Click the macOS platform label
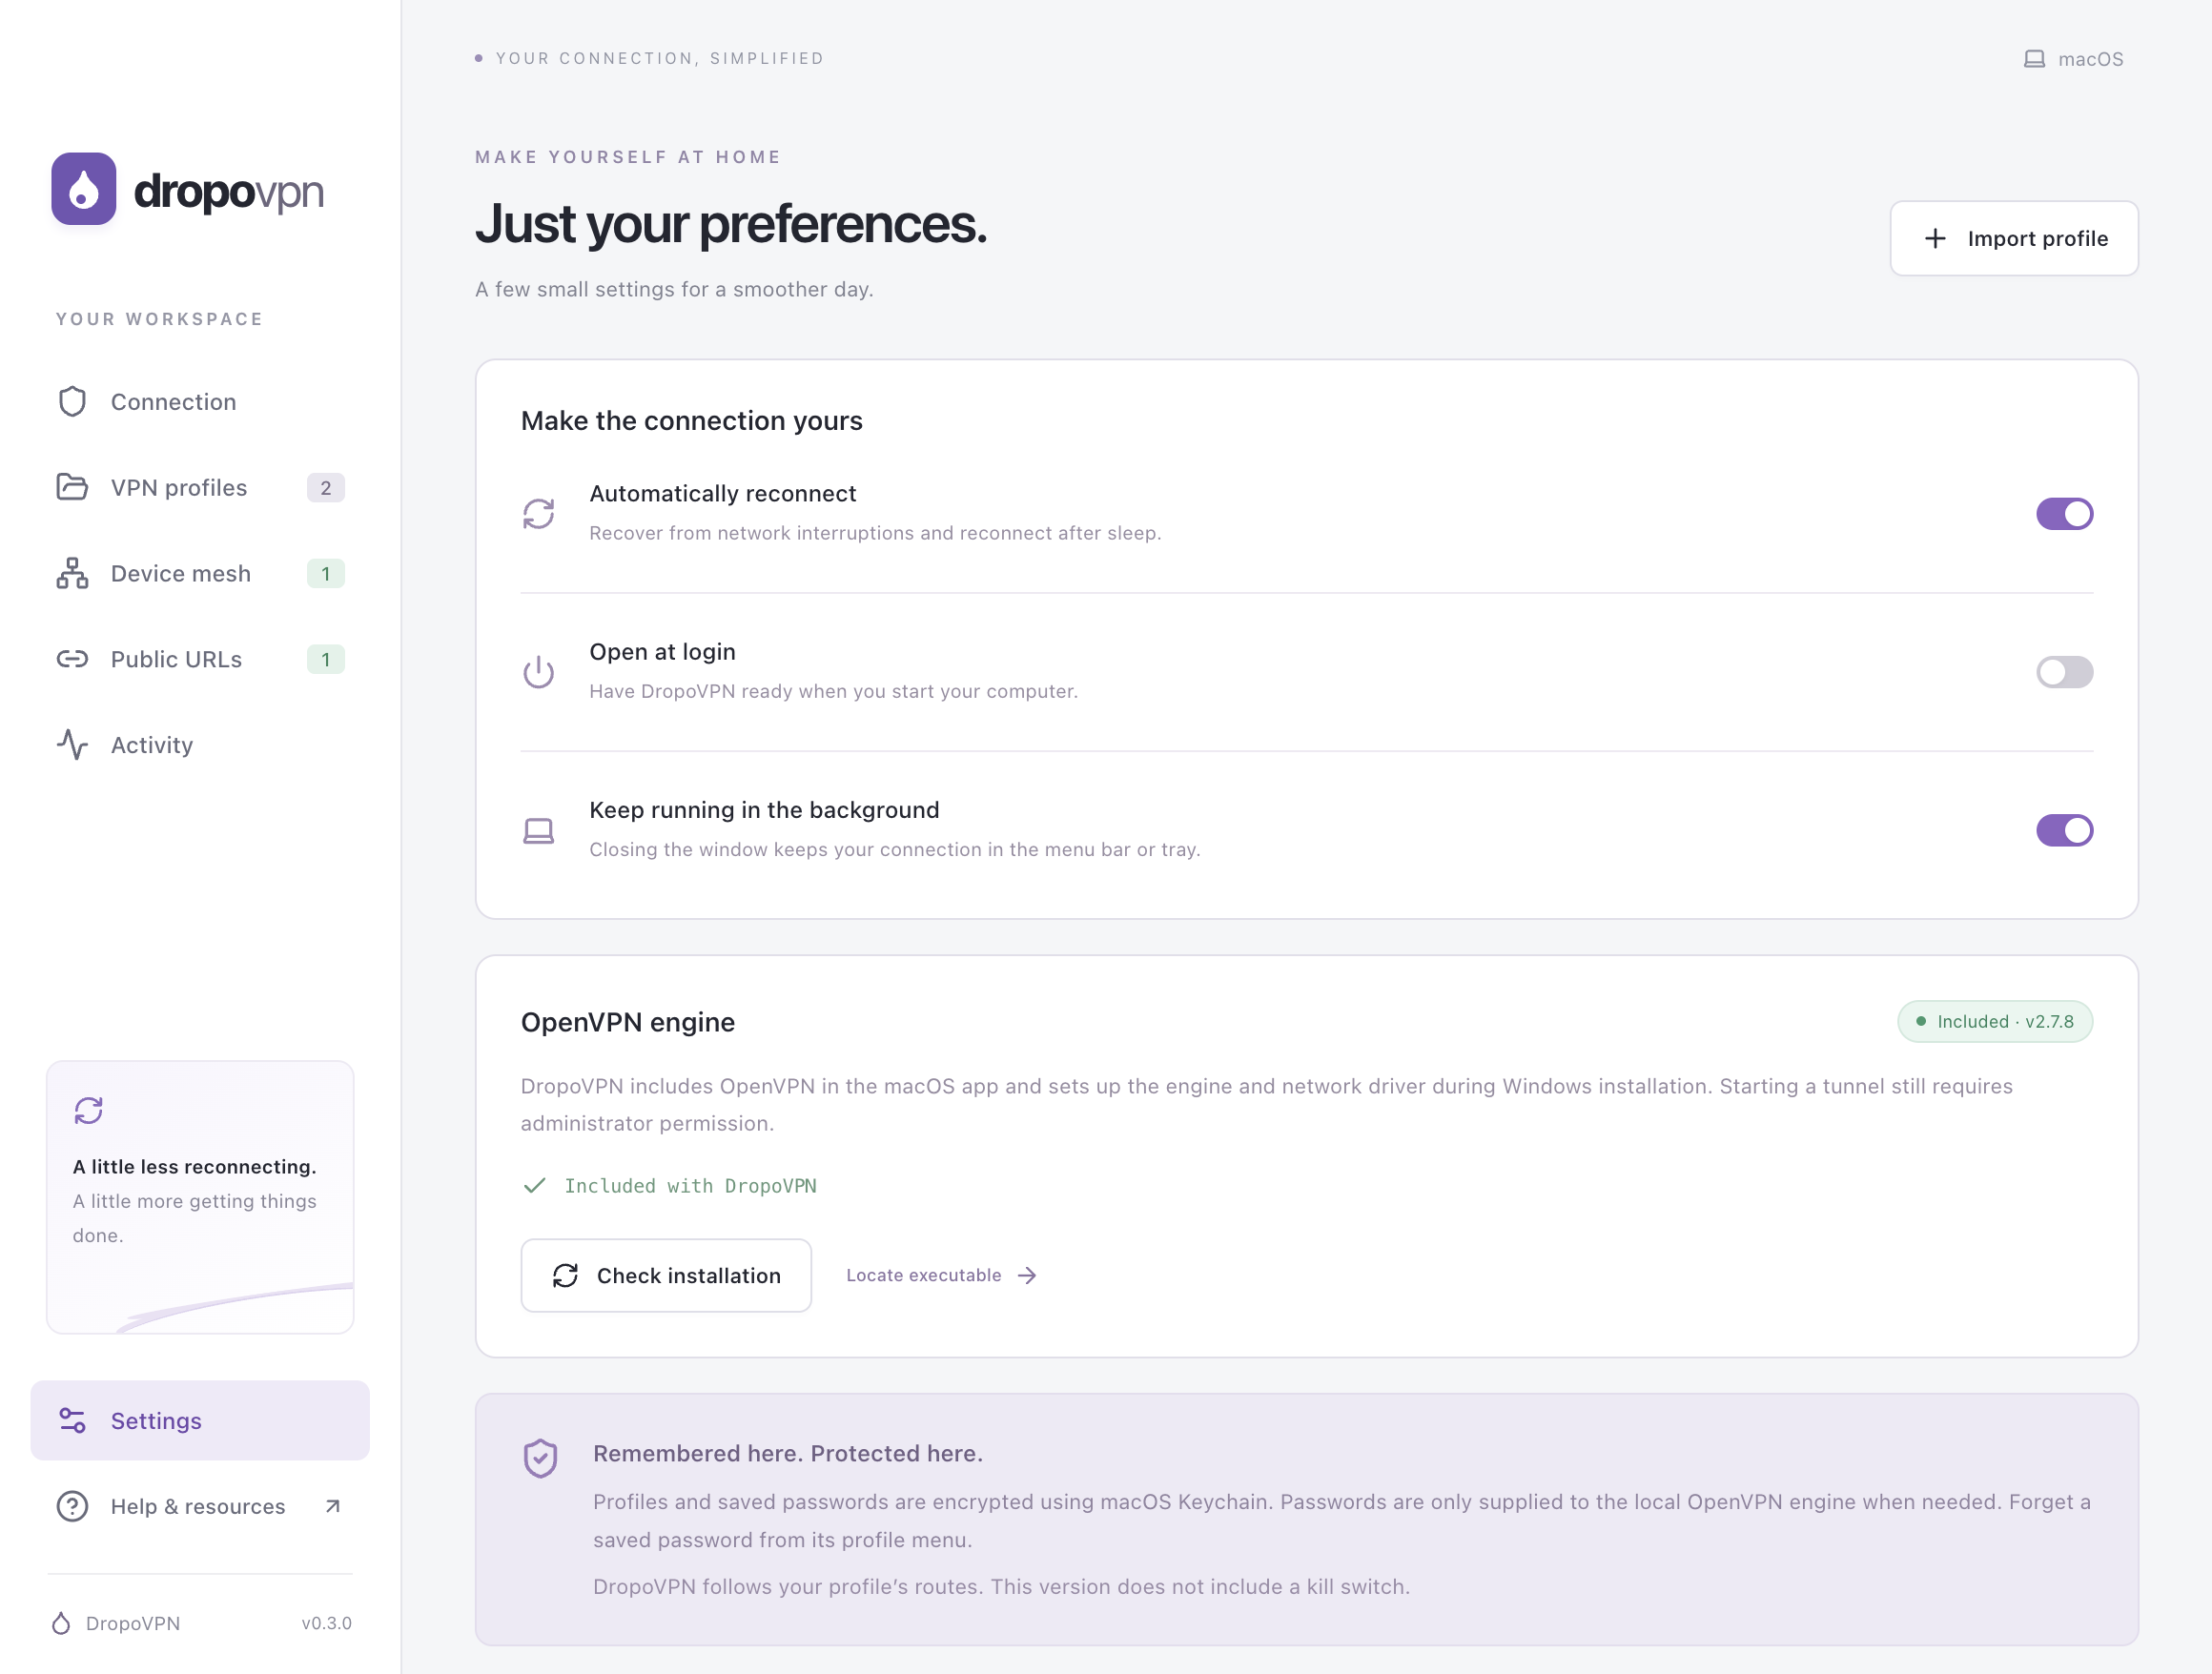Viewport: 2212px width, 1674px height. pos(2090,59)
